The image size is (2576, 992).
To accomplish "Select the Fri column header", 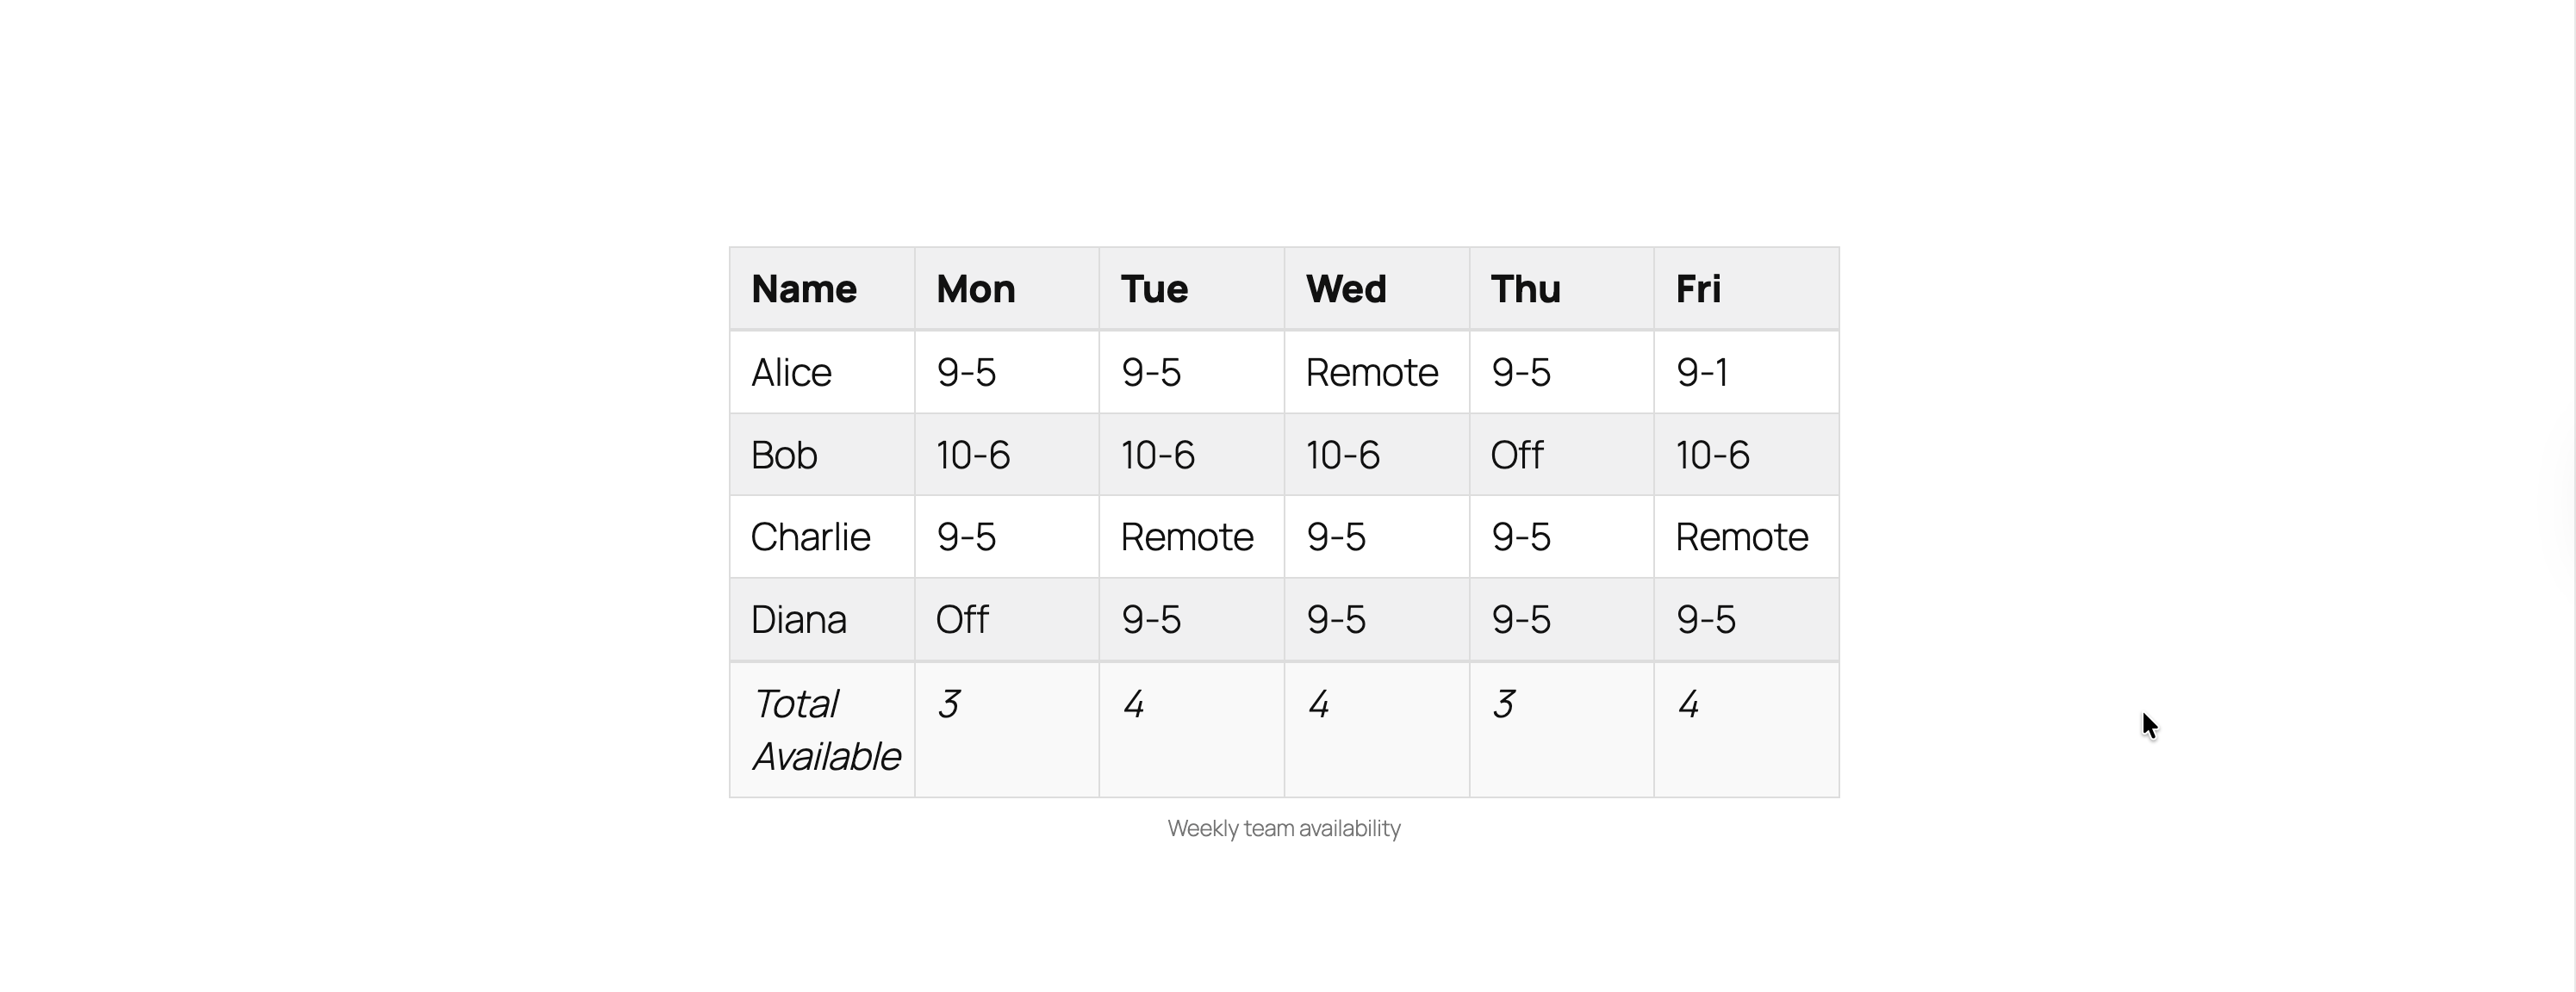I will (x=1747, y=289).
